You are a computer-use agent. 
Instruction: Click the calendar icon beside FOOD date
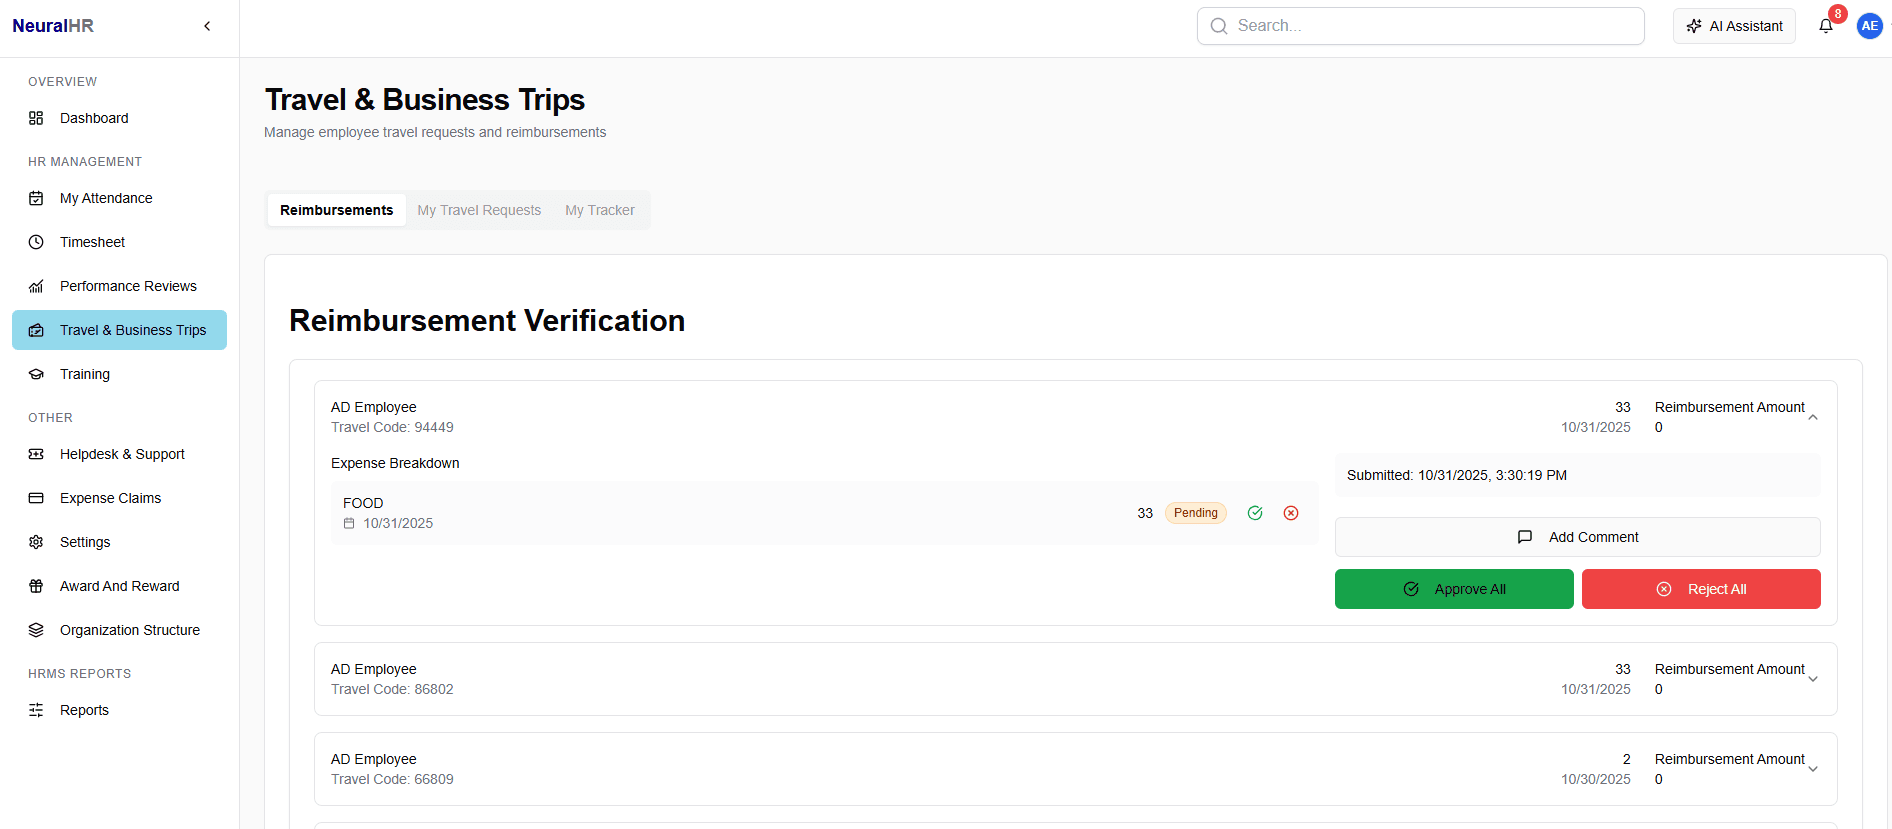tap(349, 523)
